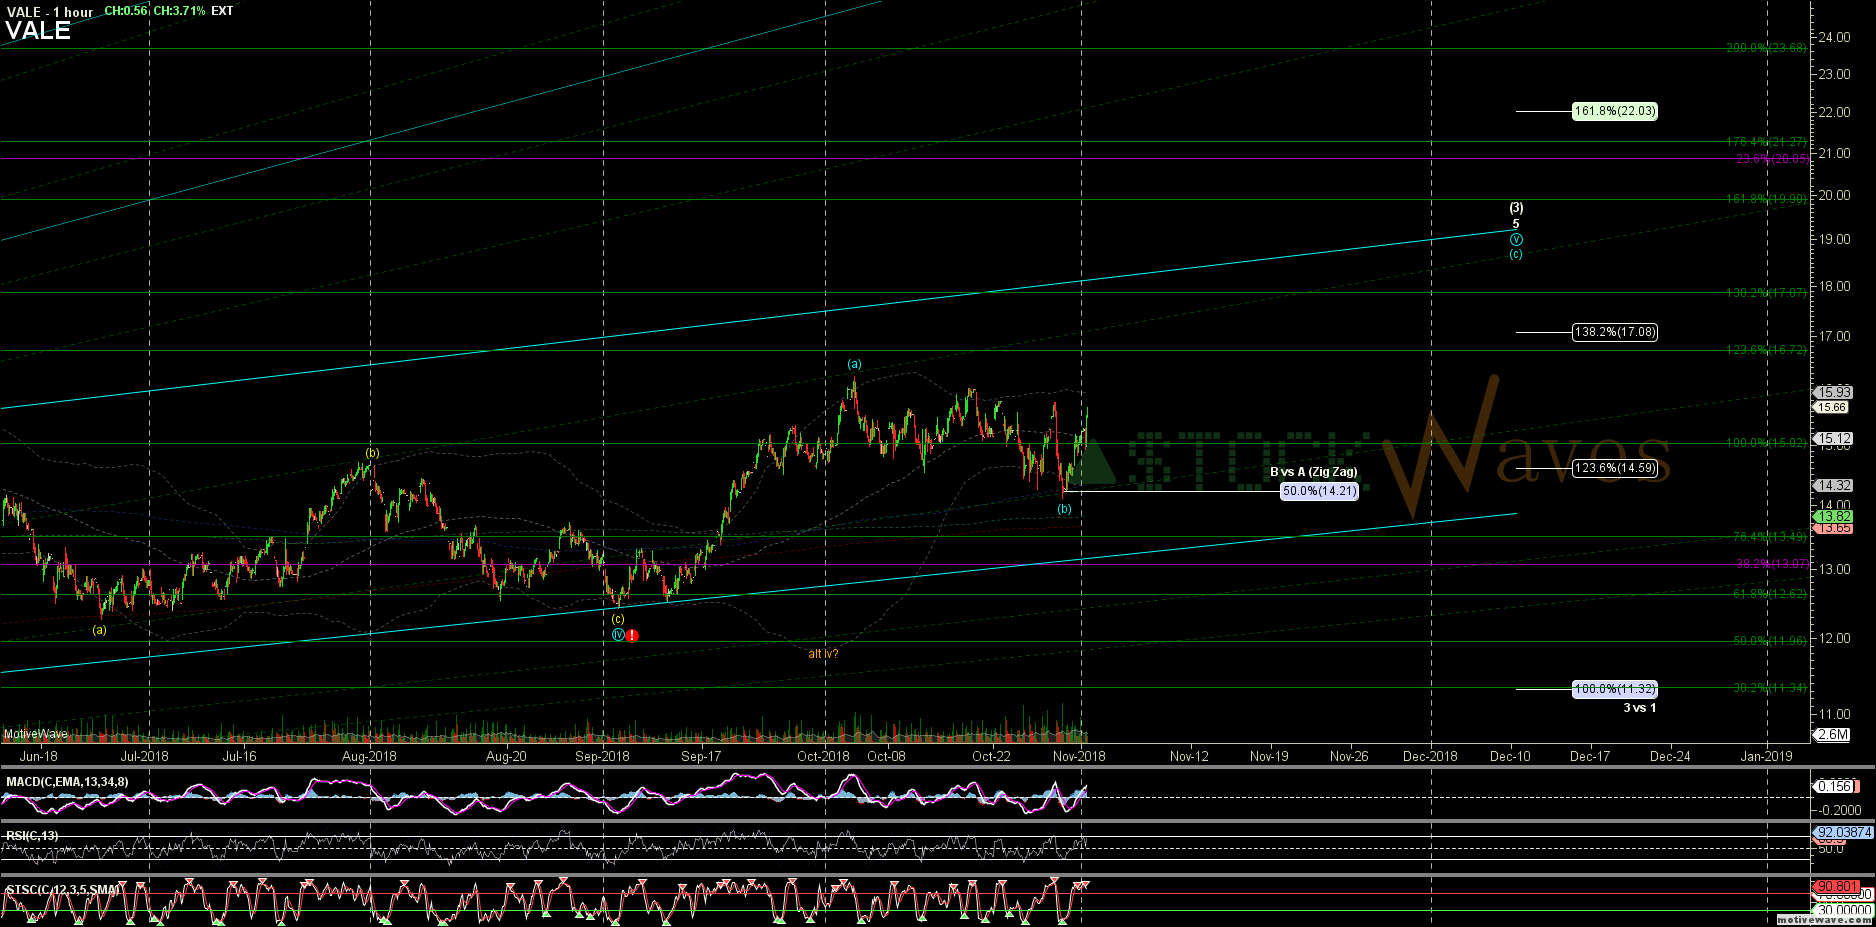Click the STSC(C,12,3,5,SMA) indicator label
Image resolution: width=1876 pixels, height=927 pixels.
[x=63, y=890]
